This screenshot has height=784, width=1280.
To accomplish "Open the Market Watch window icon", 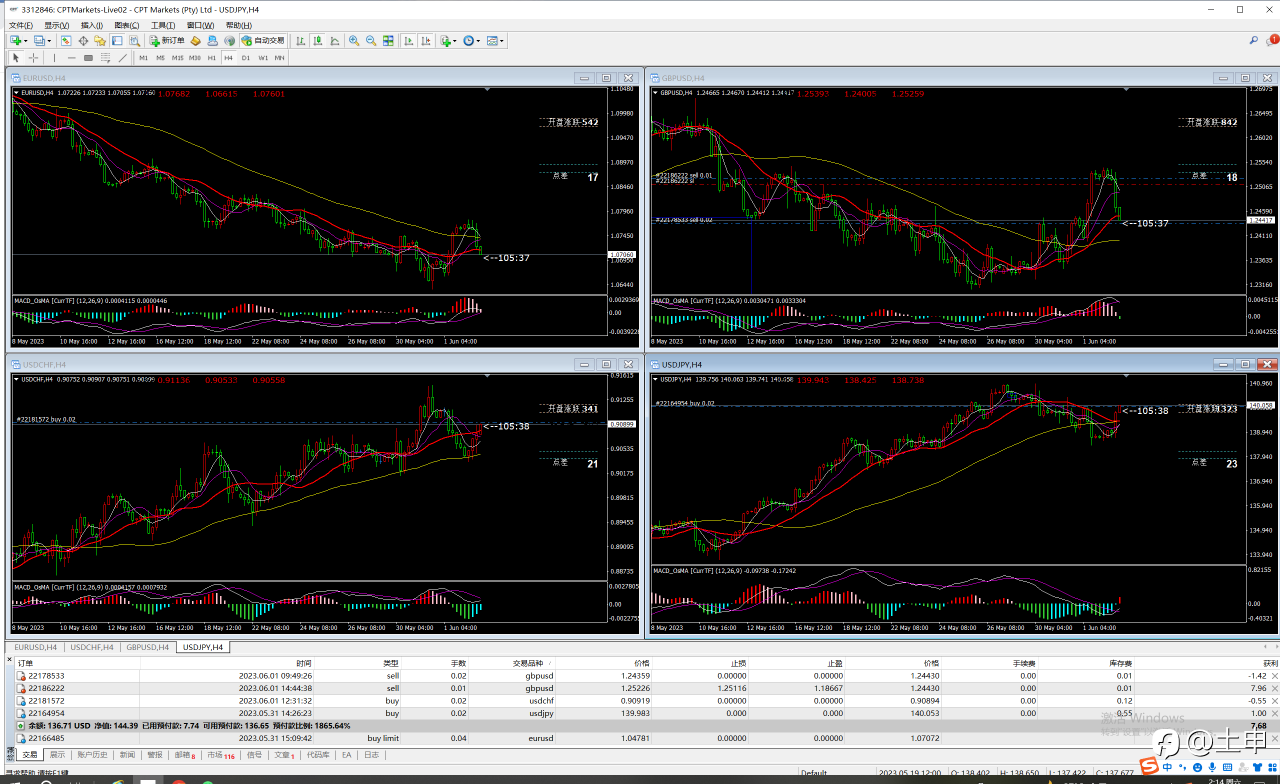I will click(x=66, y=41).
